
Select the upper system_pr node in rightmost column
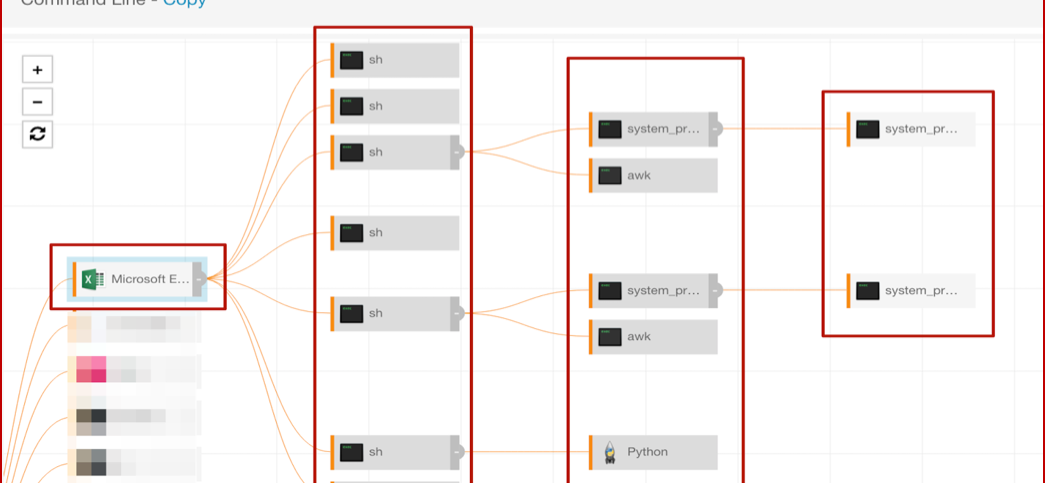click(920, 129)
